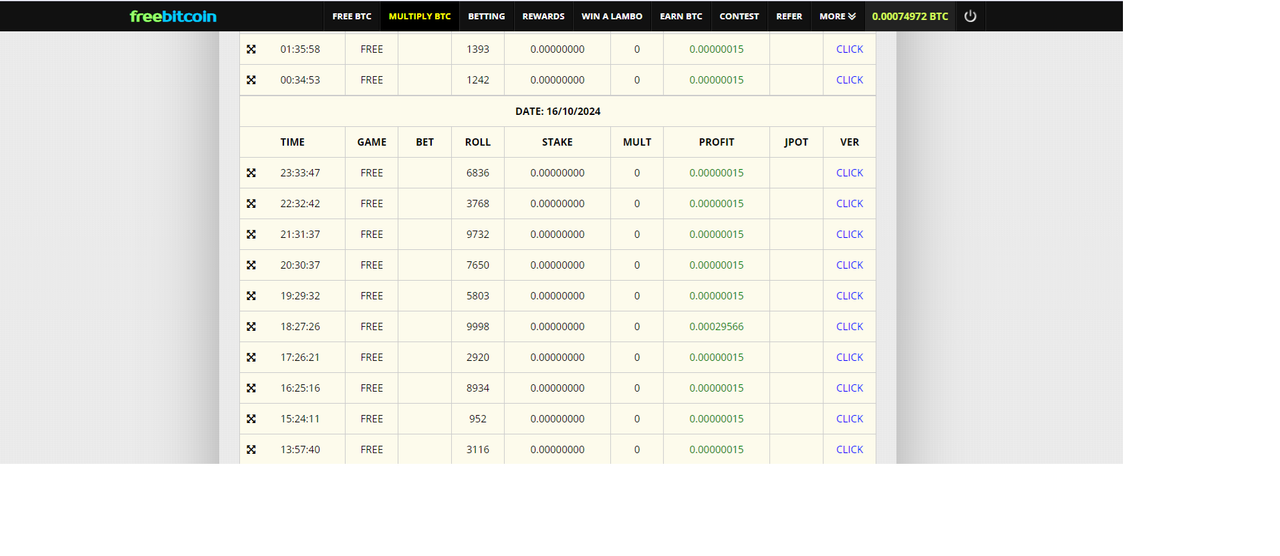The height and width of the screenshot is (556, 1280).
Task: Verify the 23:33:47 roll via CLICK
Action: pyautogui.click(x=850, y=173)
